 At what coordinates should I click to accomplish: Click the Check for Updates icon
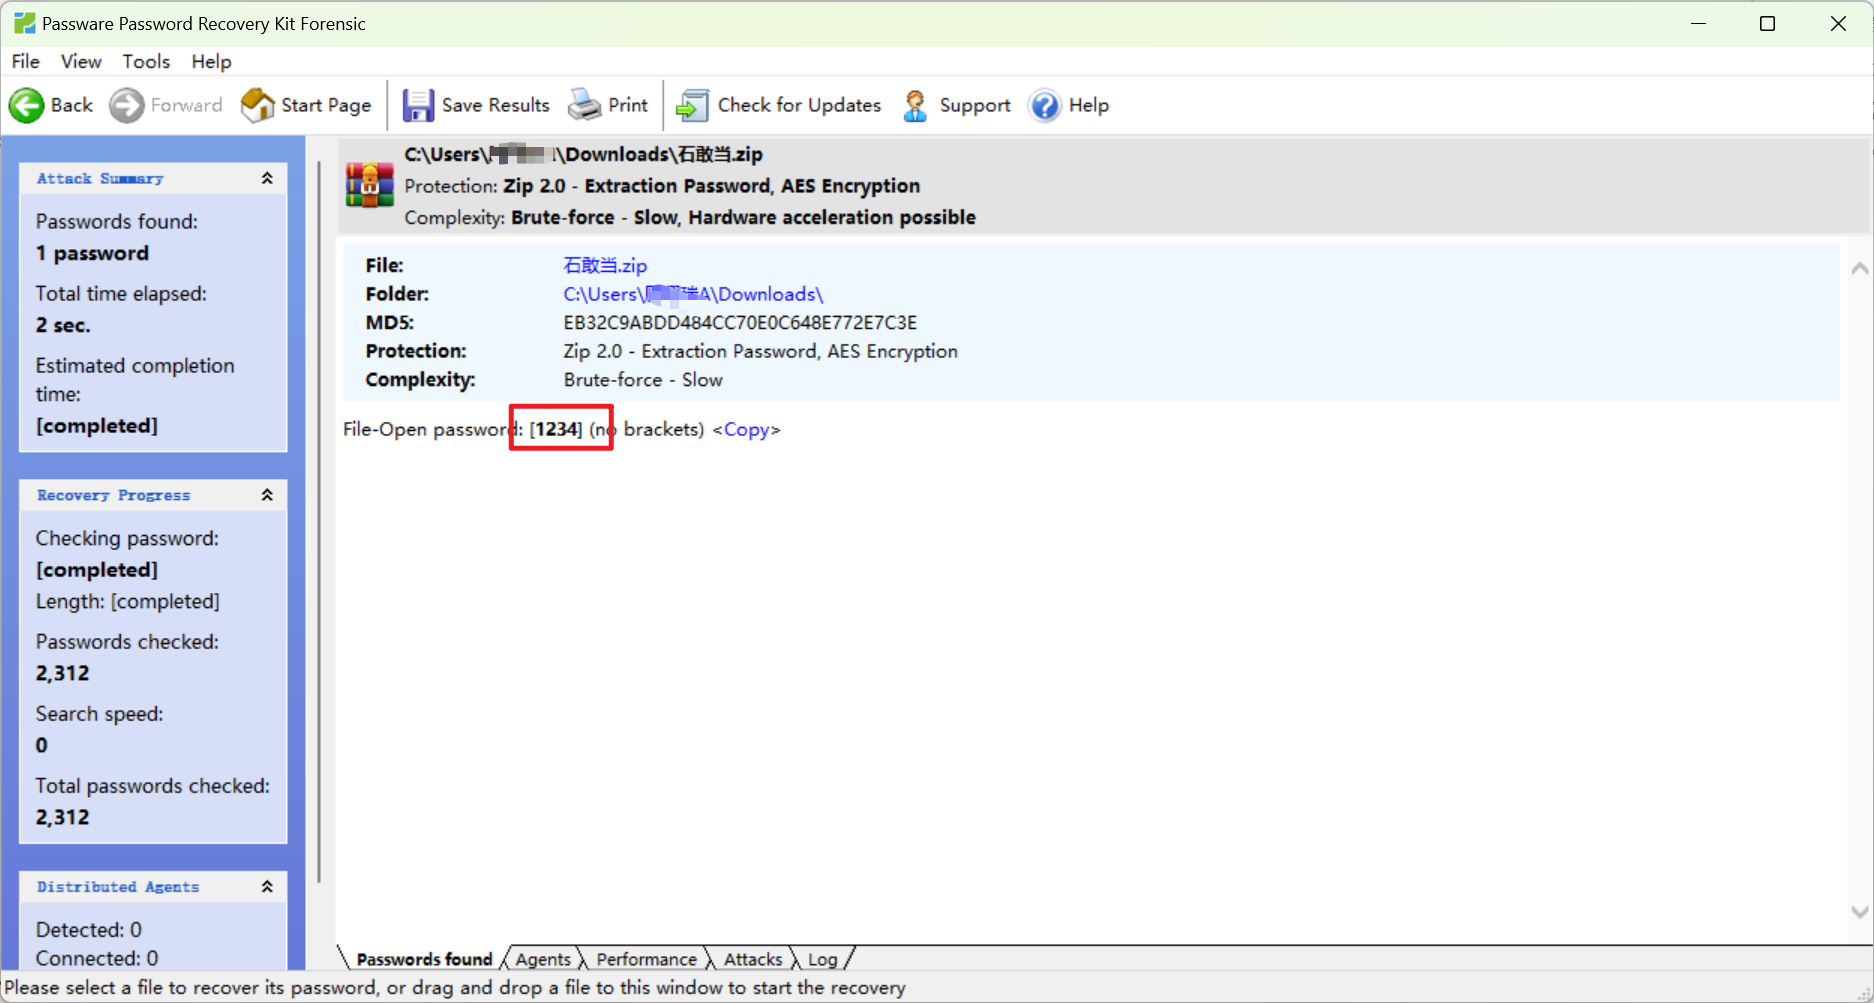(692, 105)
